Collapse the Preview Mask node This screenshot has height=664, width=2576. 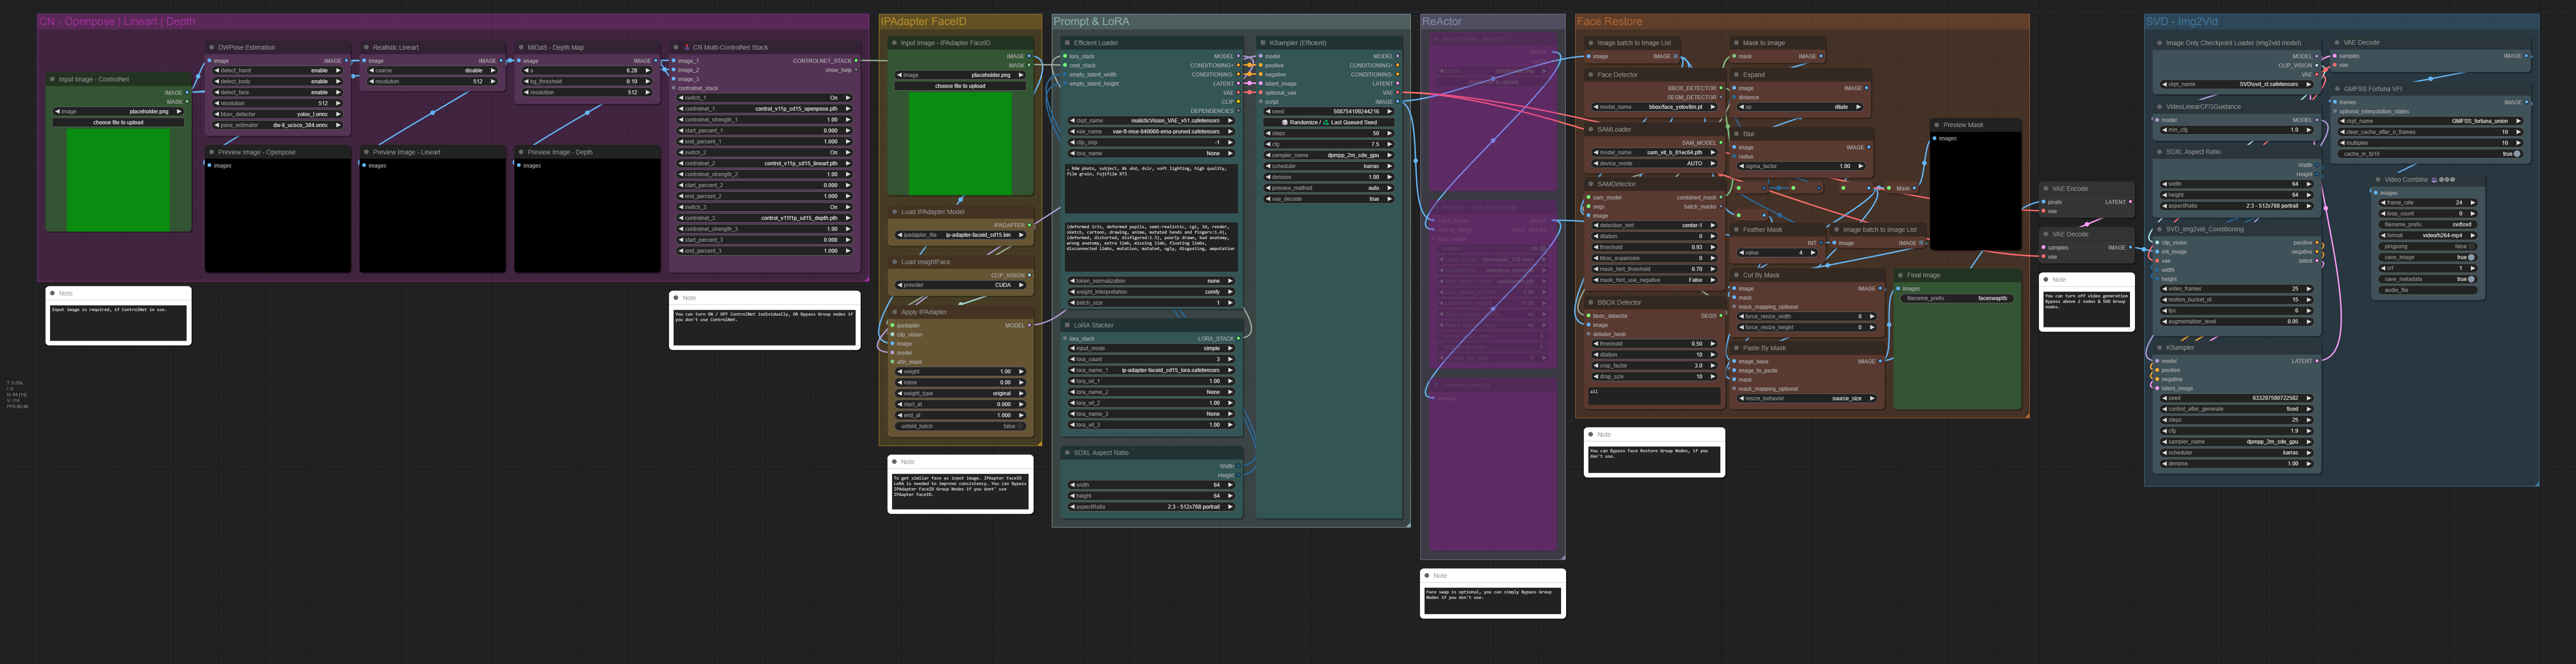(x=1937, y=125)
